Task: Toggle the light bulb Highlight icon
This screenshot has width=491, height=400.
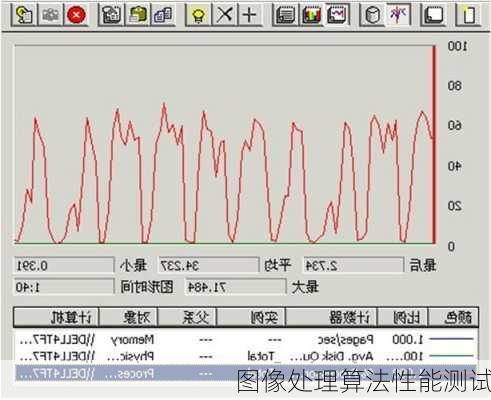Action: coord(198,15)
